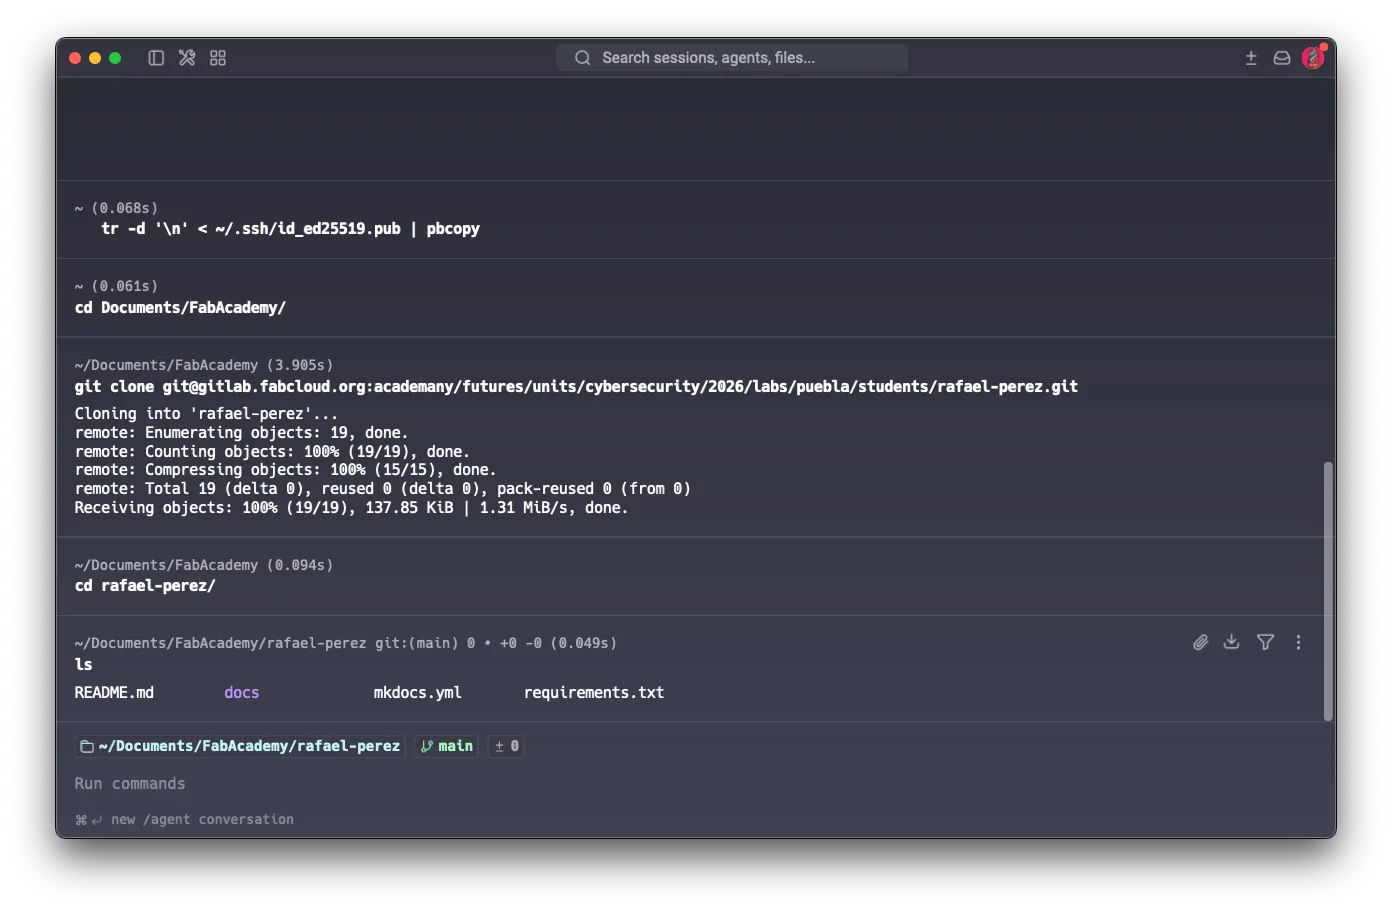Viewport: 1392px width, 912px height.
Task: Click the folder icon in the prompt path chip
Action: (87, 746)
